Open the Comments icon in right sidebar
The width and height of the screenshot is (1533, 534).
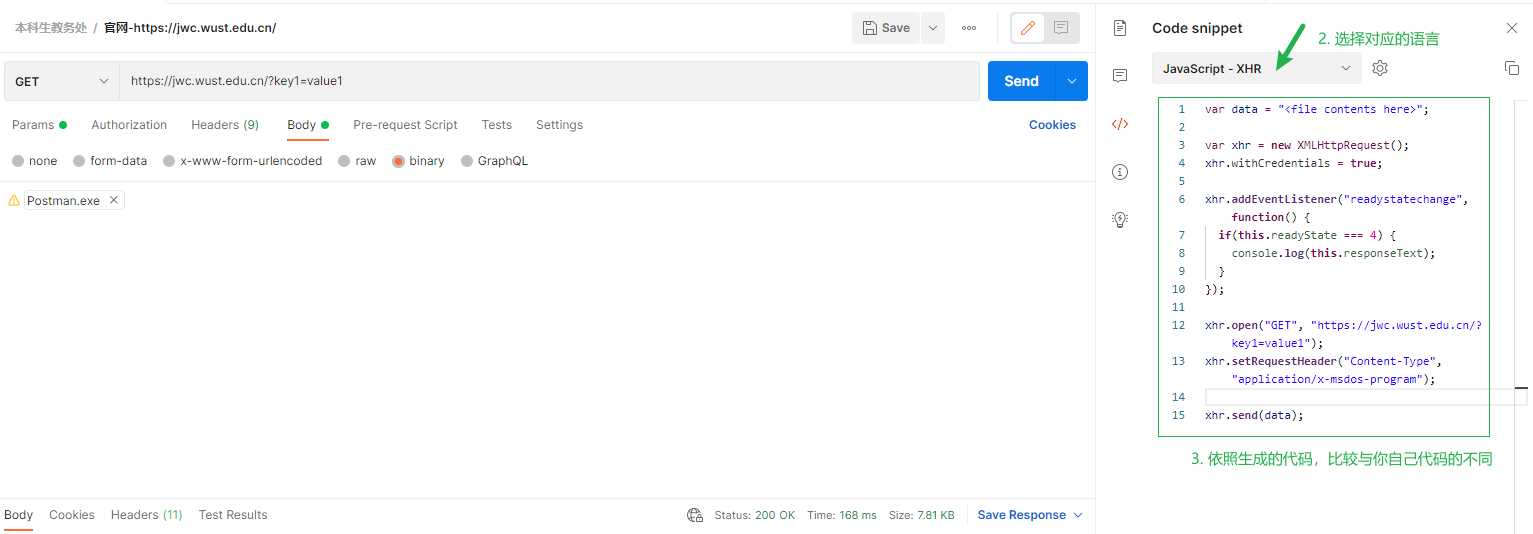1120,76
